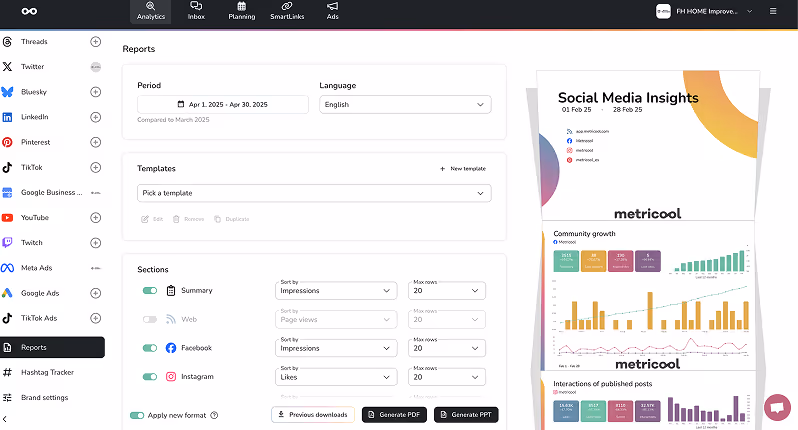
Task: Add Twitch connection plus icon
Action: 96,243
